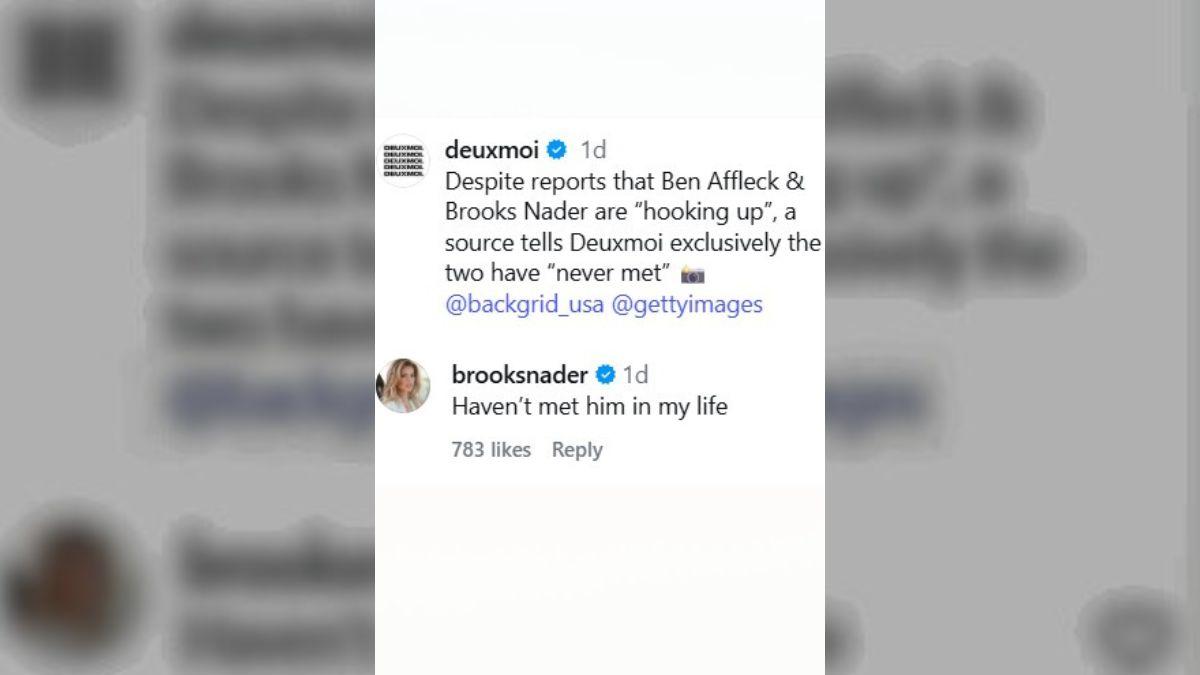Open the @gettyimages tagged account
Image resolution: width=1200 pixels, height=675 pixels.
click(x=687, y=304)
